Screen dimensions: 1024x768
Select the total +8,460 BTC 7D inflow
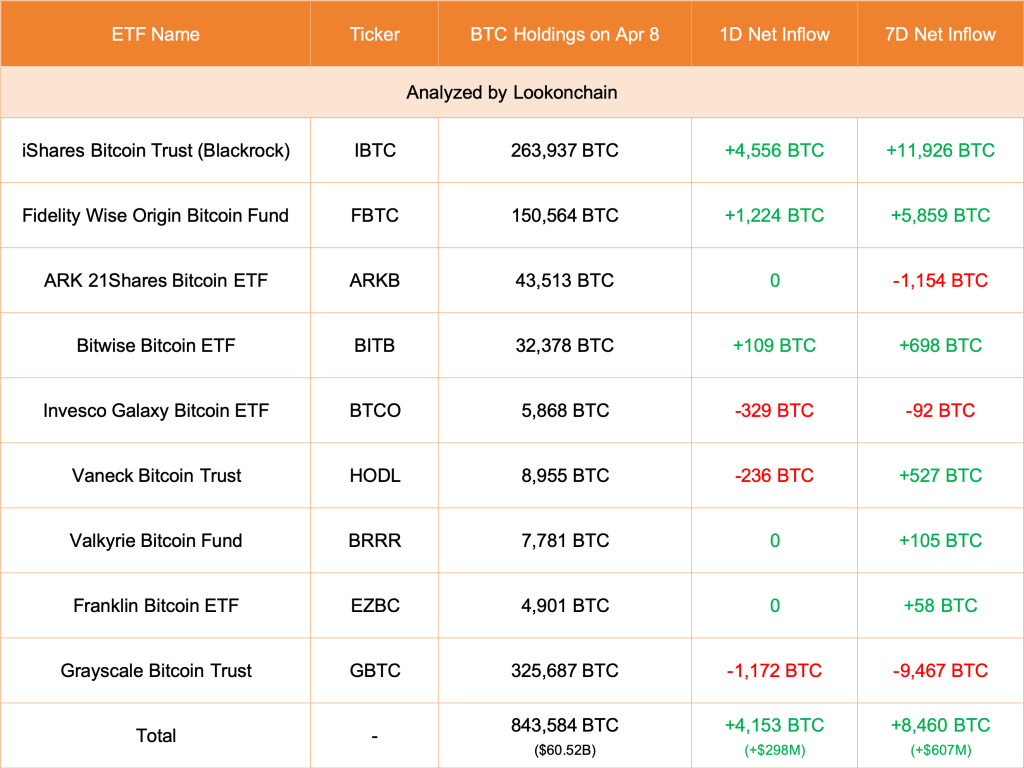pos(940,725)
